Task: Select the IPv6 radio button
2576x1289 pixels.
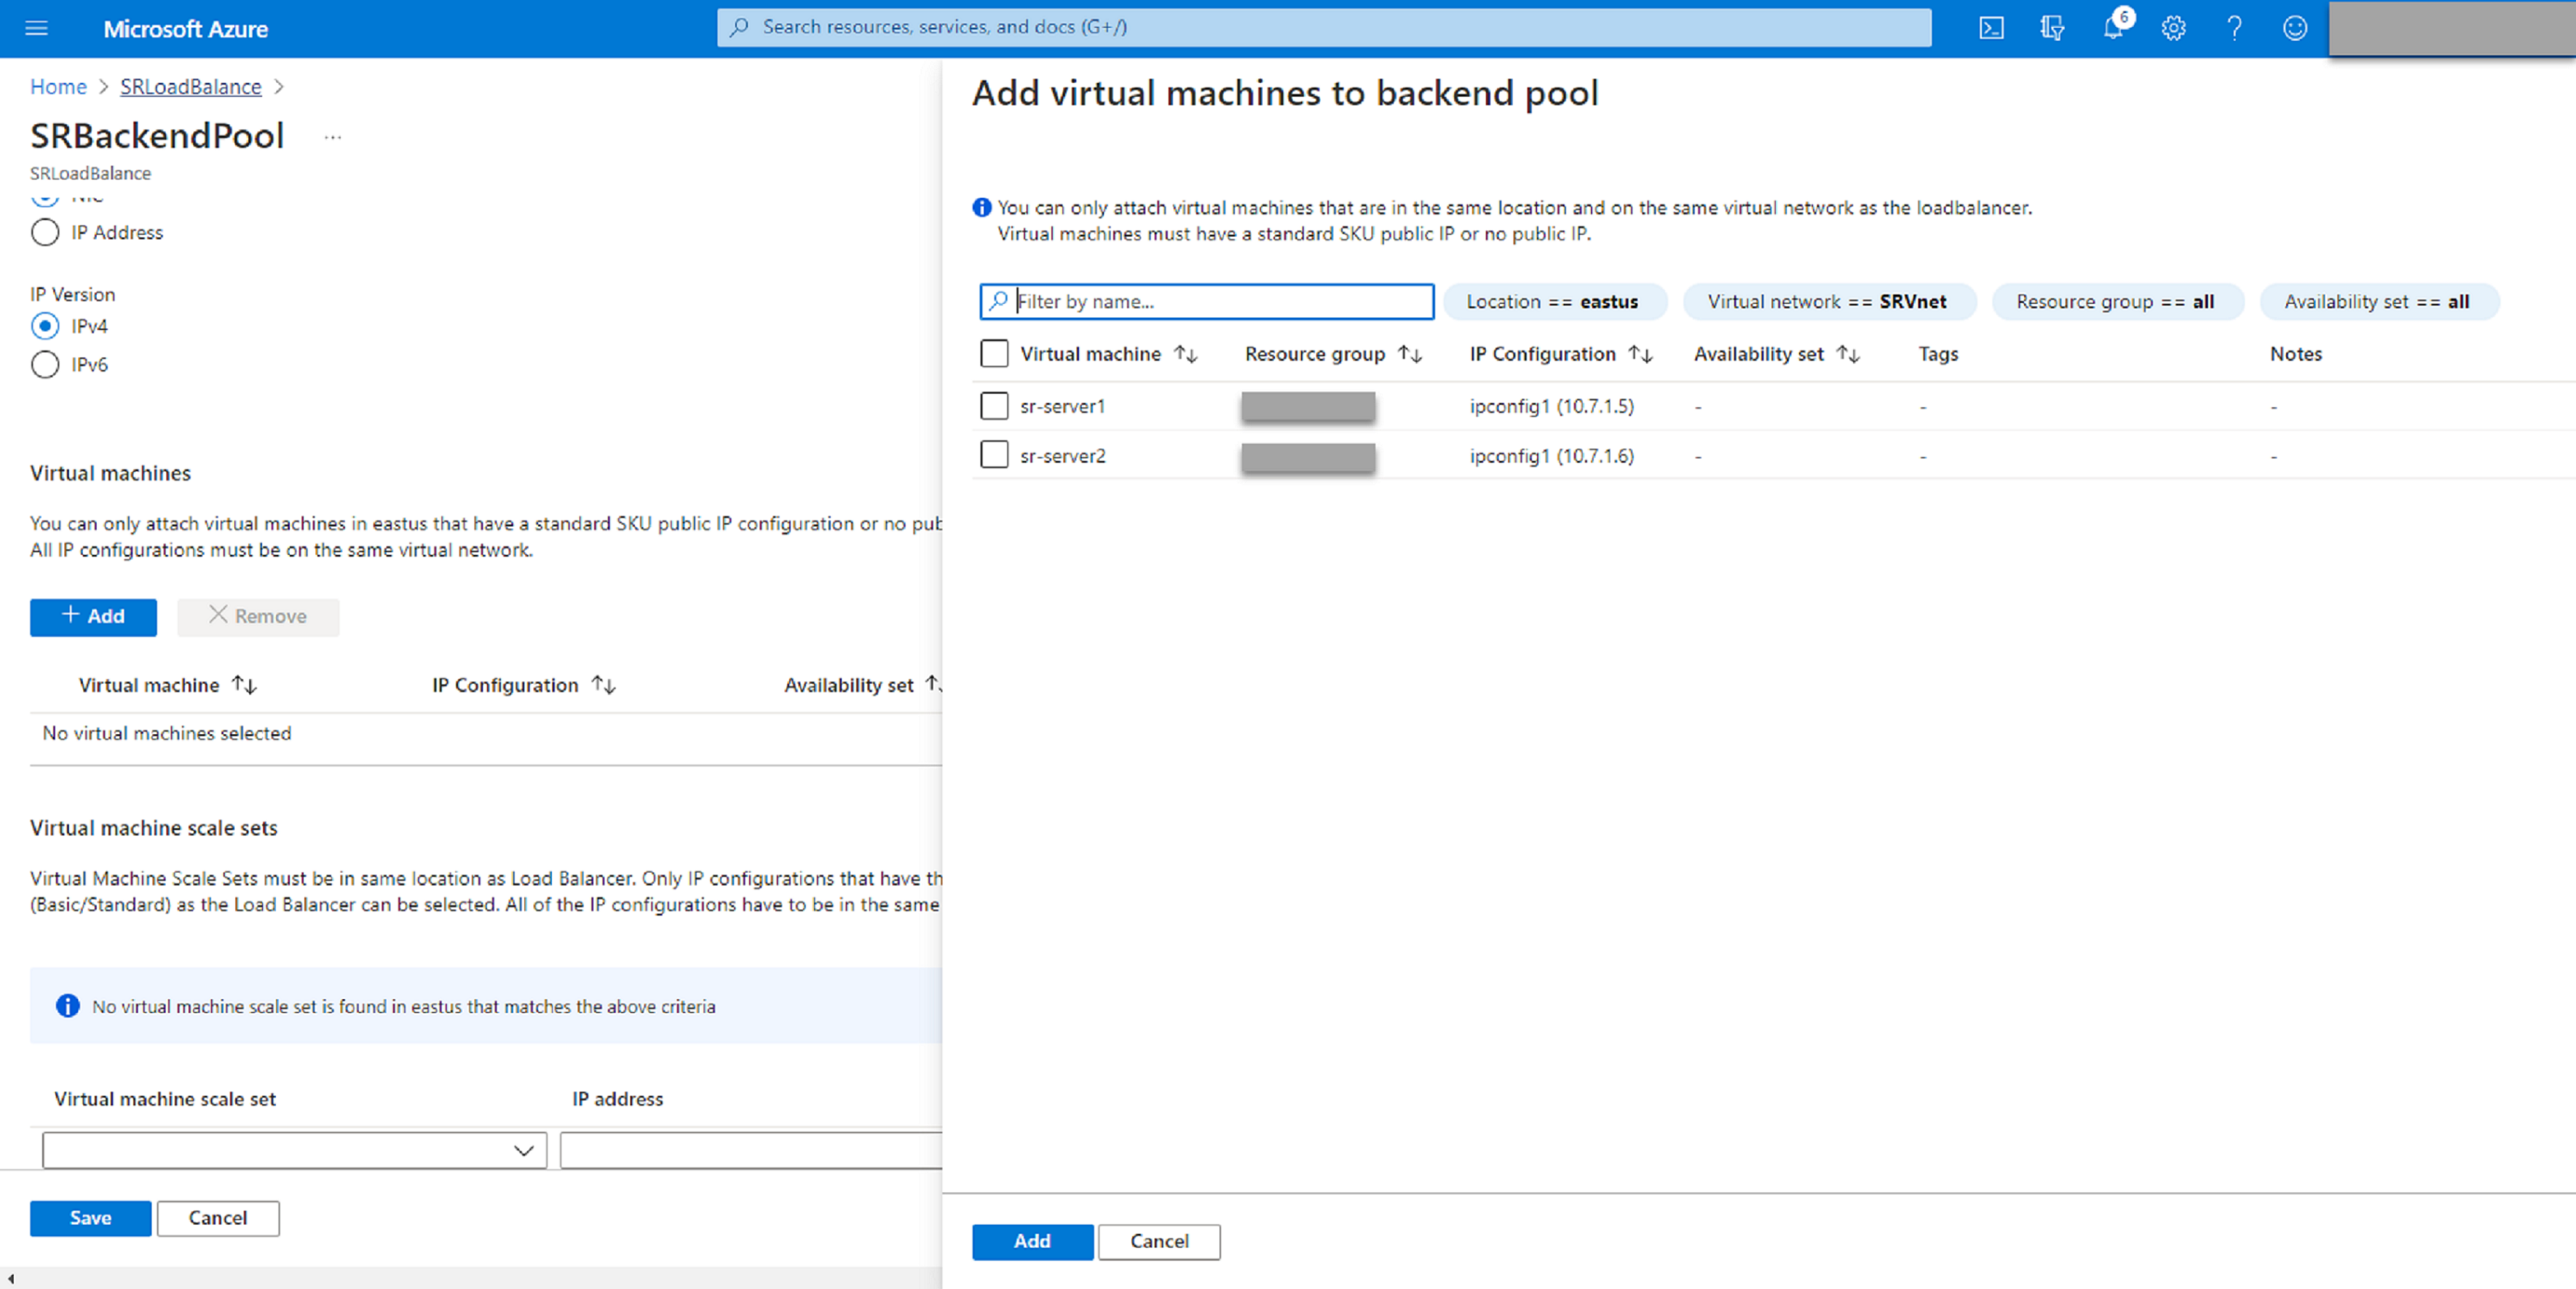Action: tap(46, 365)
